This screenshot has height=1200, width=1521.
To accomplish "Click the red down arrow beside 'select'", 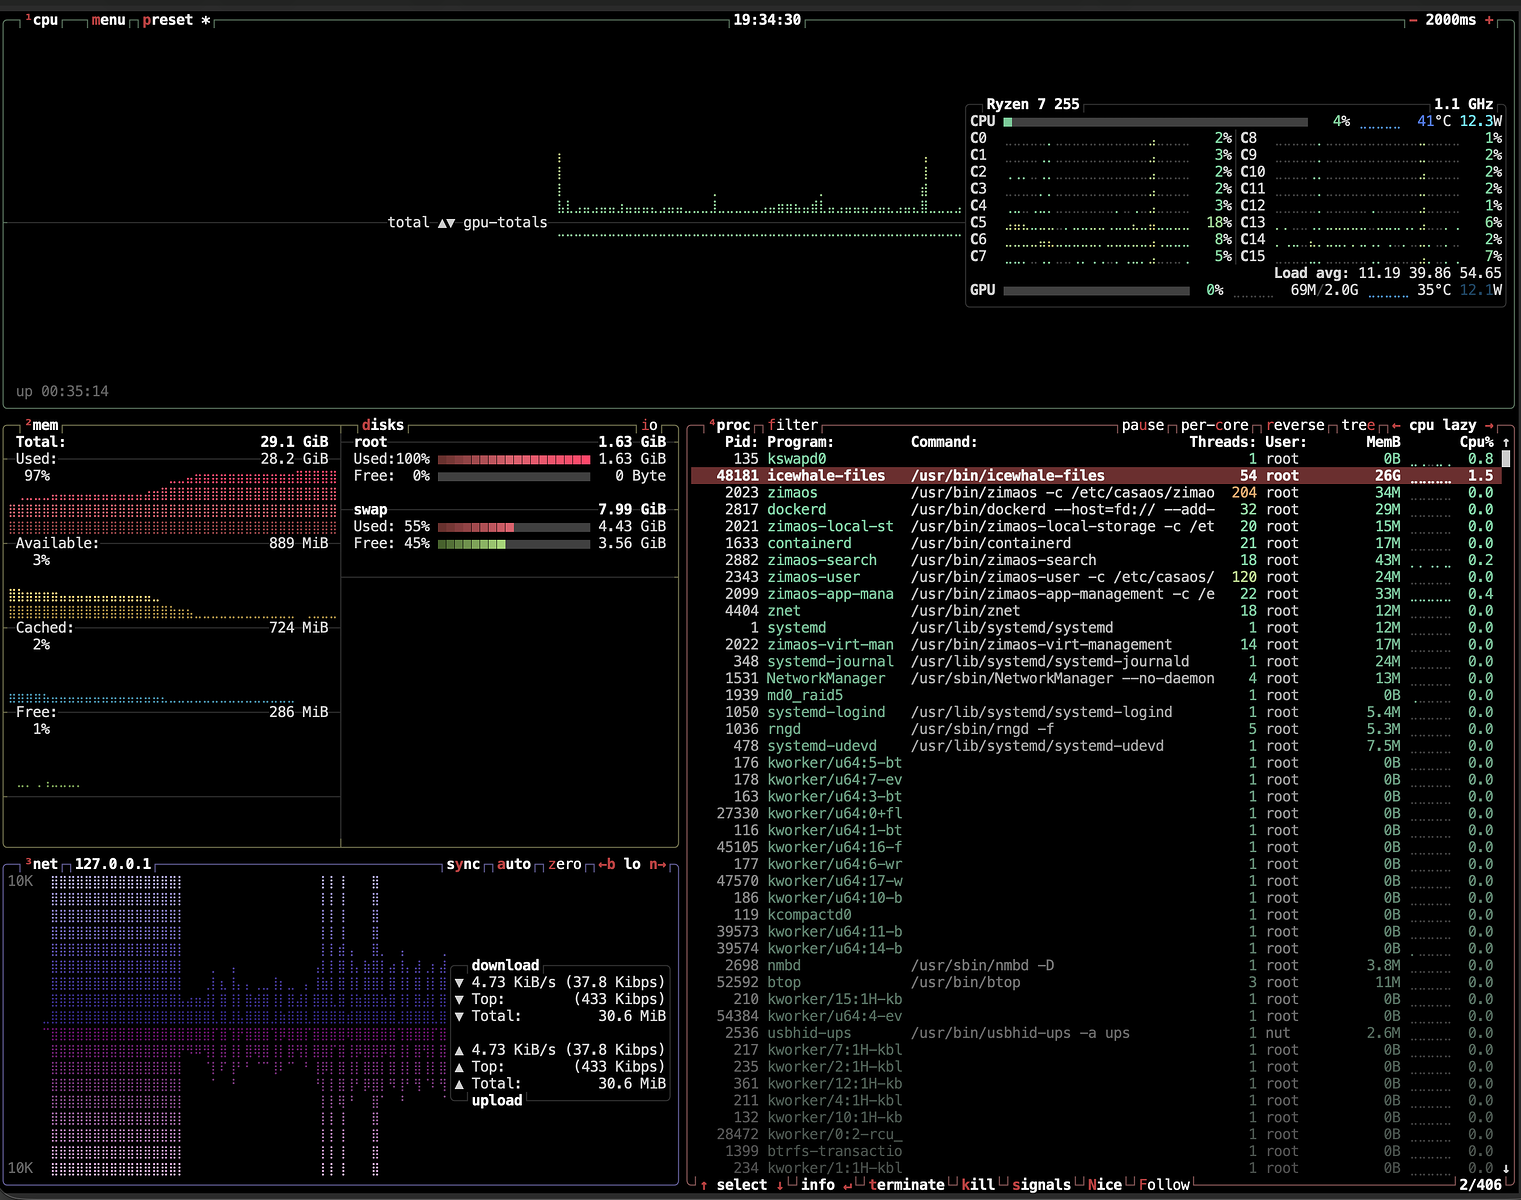I will [x=780, y=1185].
